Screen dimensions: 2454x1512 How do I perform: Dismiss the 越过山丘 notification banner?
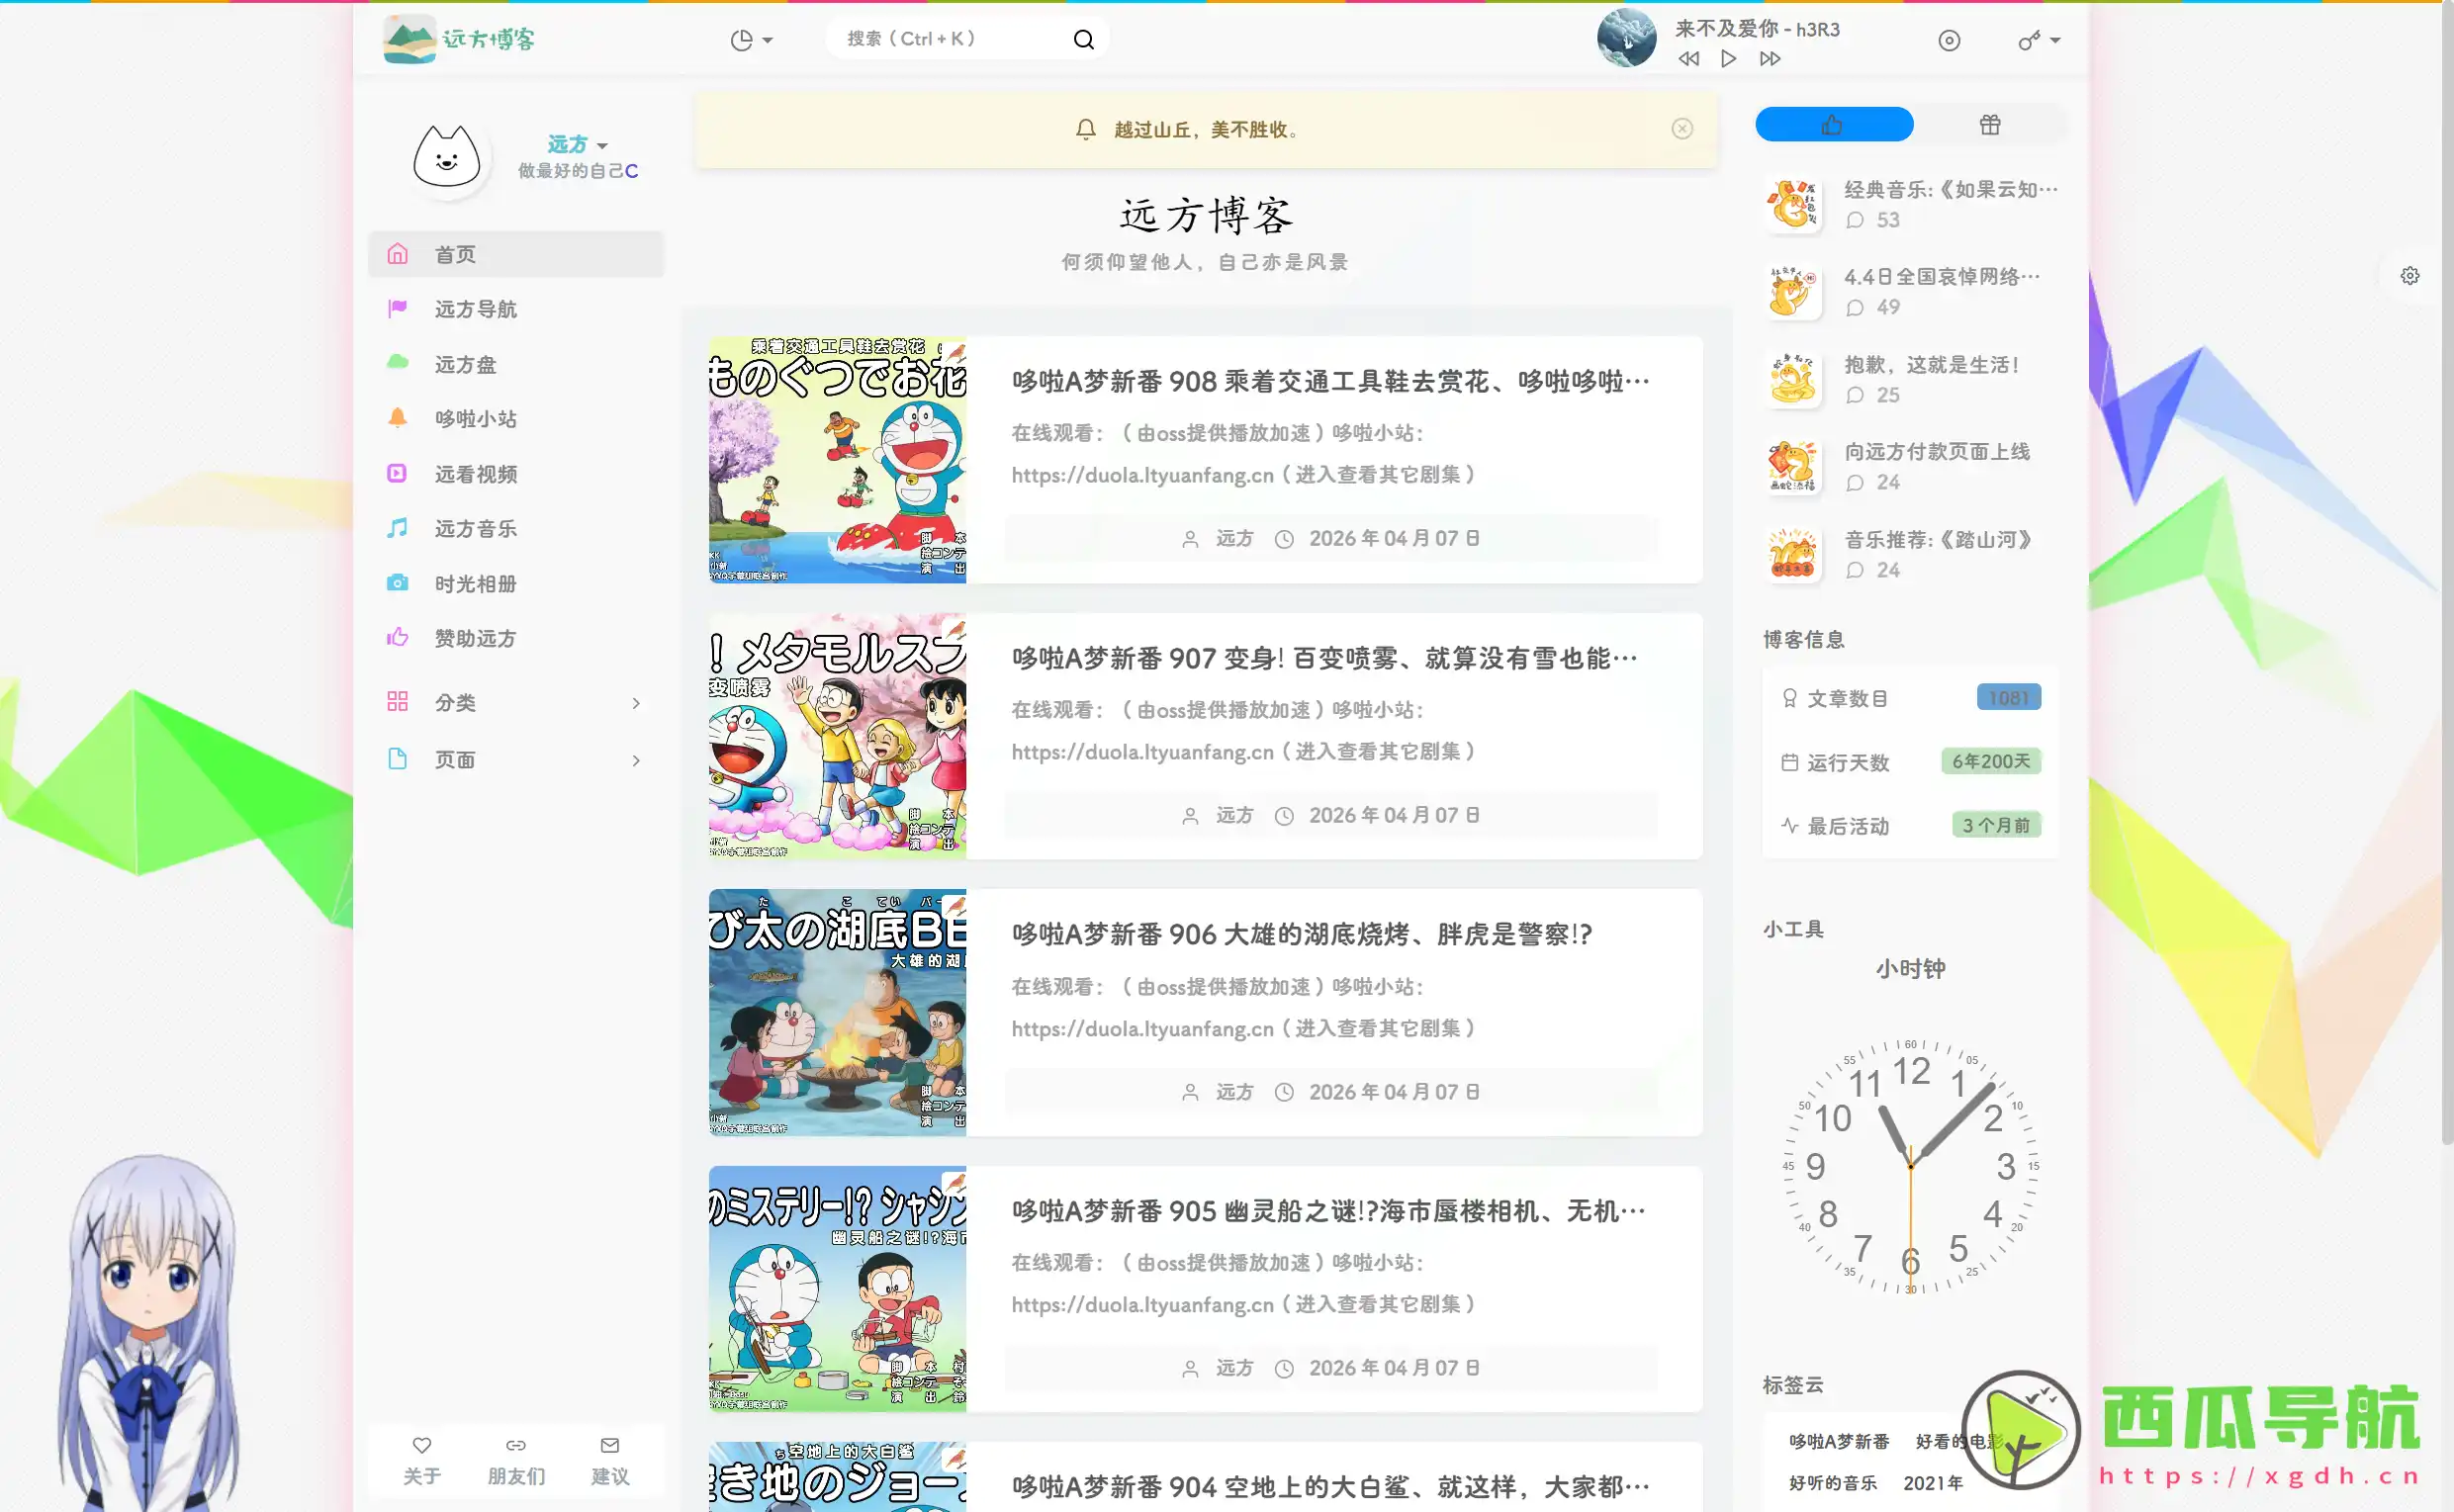(x=1682, y=129)
